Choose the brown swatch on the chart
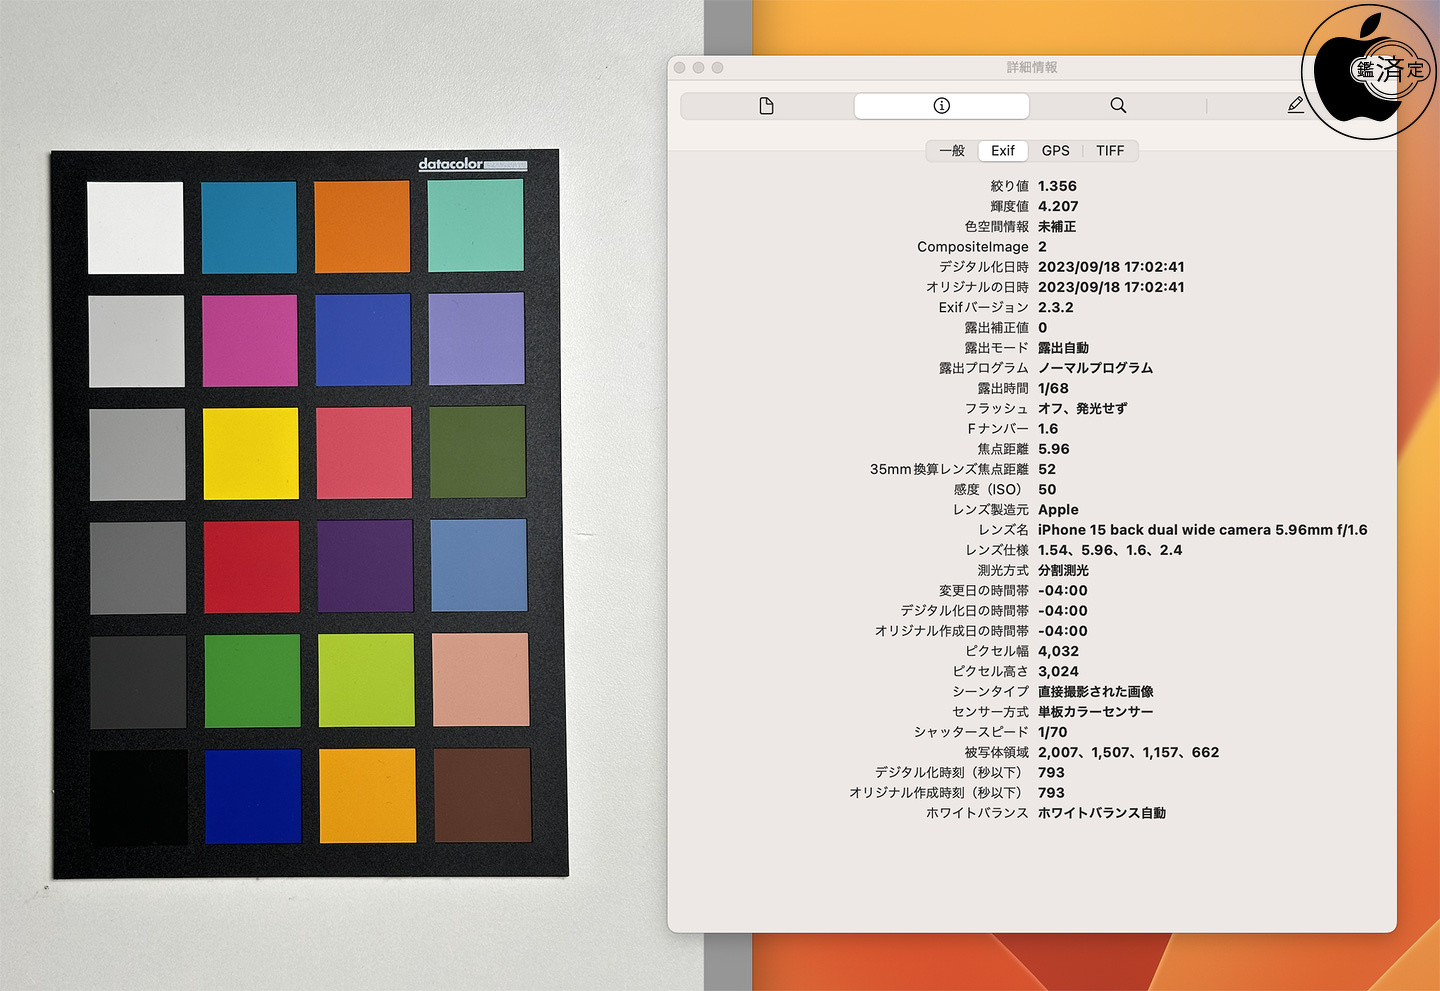The image size is (1440, 991). point(482,795)
